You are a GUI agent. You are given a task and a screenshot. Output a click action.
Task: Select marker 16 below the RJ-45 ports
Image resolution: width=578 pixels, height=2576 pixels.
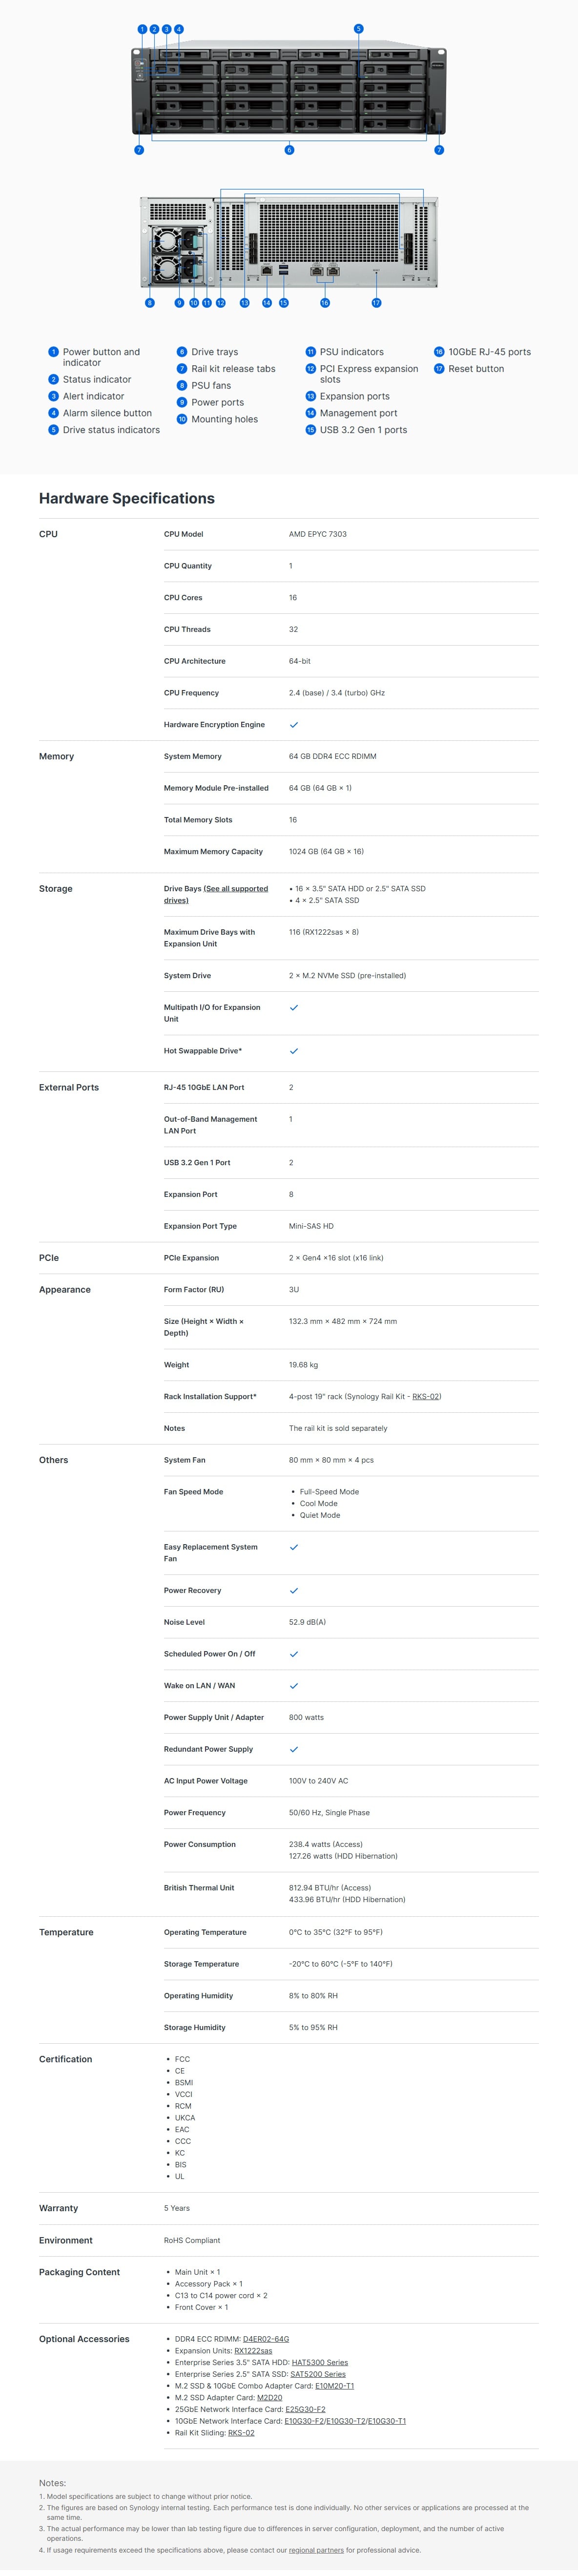coord(325,303)
